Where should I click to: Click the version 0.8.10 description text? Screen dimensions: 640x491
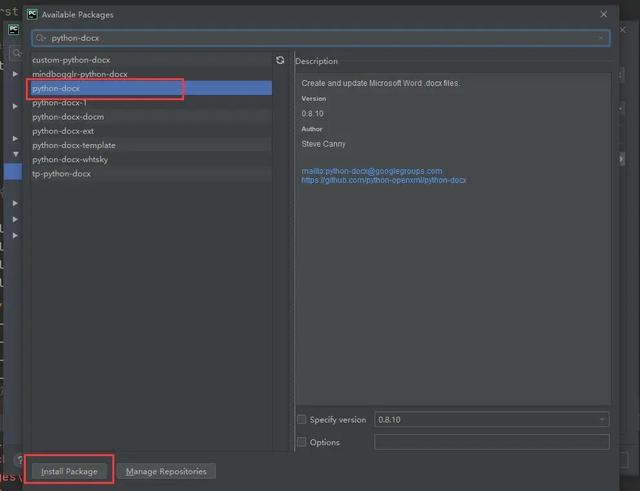tap(312, 113)
